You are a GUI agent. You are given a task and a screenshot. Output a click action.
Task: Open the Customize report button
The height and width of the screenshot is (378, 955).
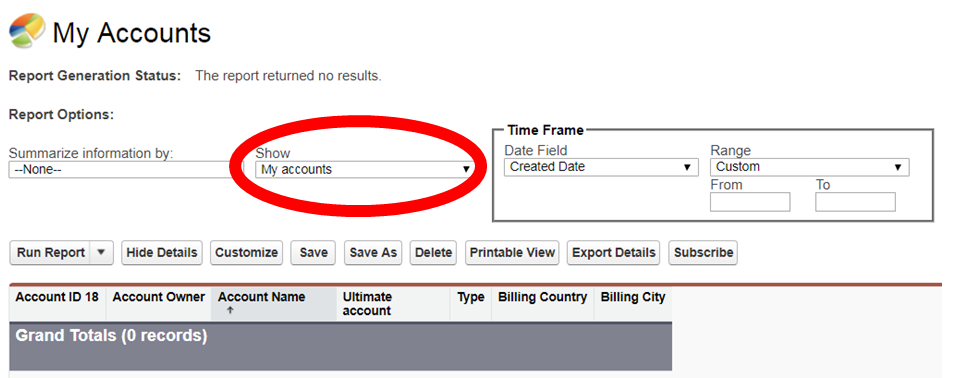247,253
